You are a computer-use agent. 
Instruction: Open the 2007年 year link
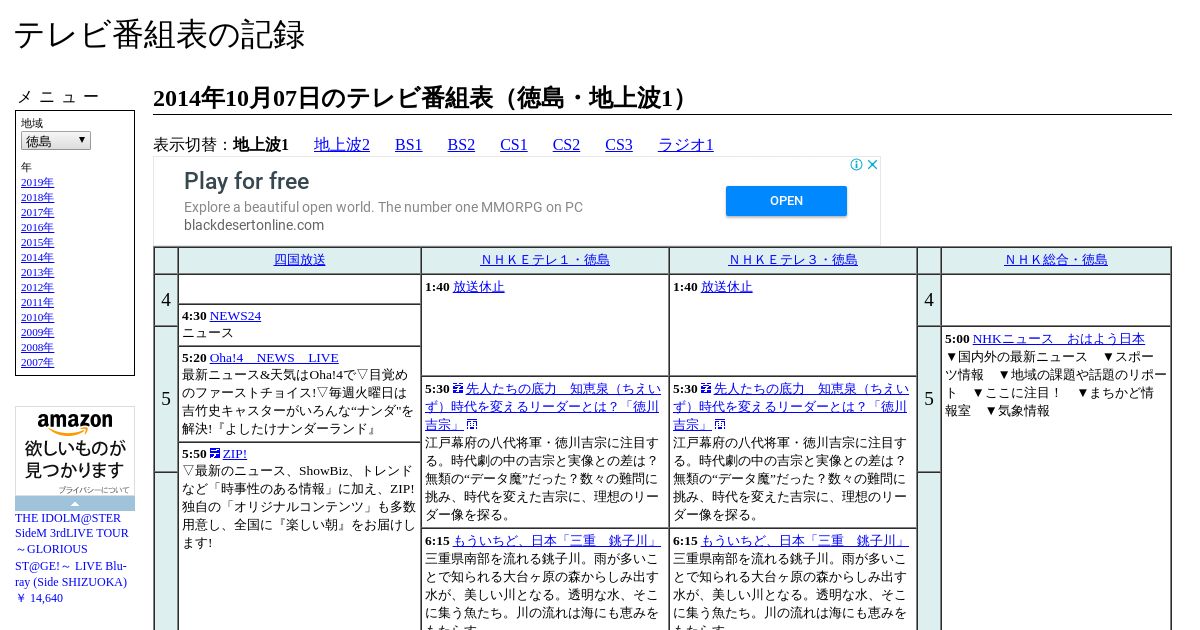[x=37, y=362]
